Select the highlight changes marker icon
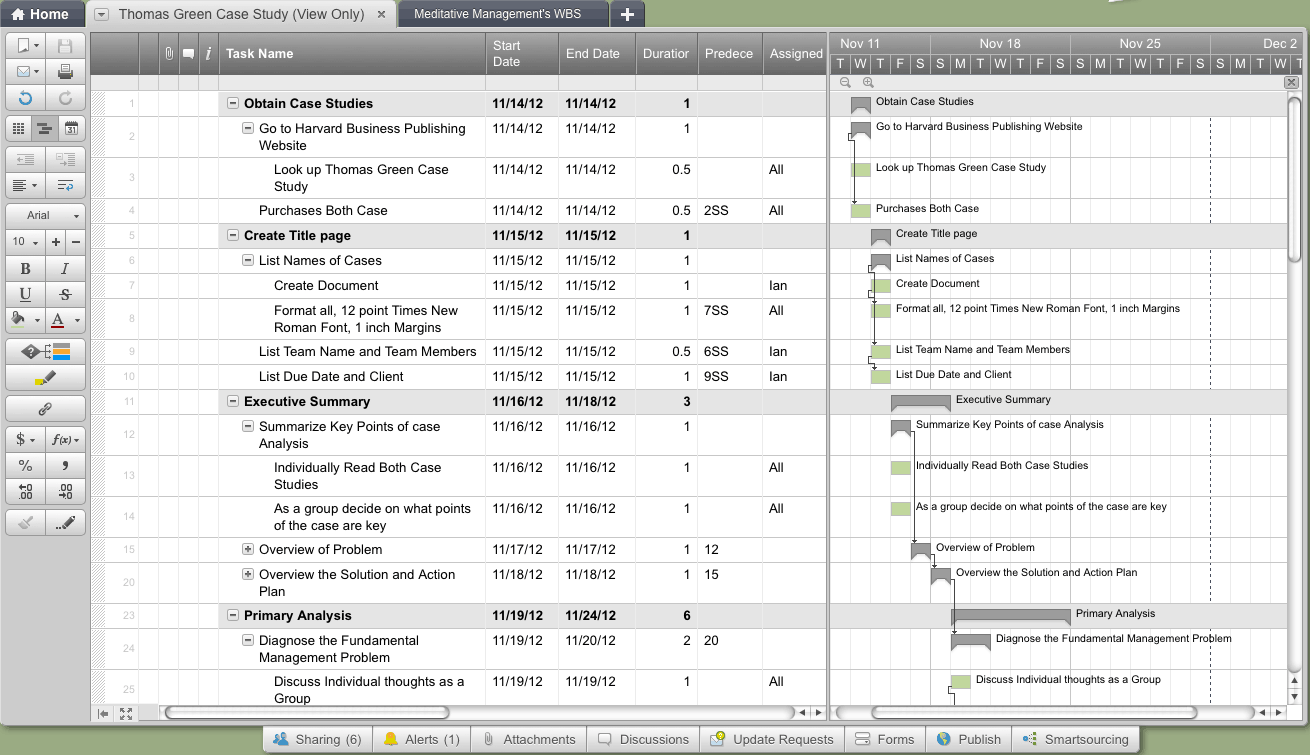This screenshot has width=1310, height=755. tap(45, 378)
